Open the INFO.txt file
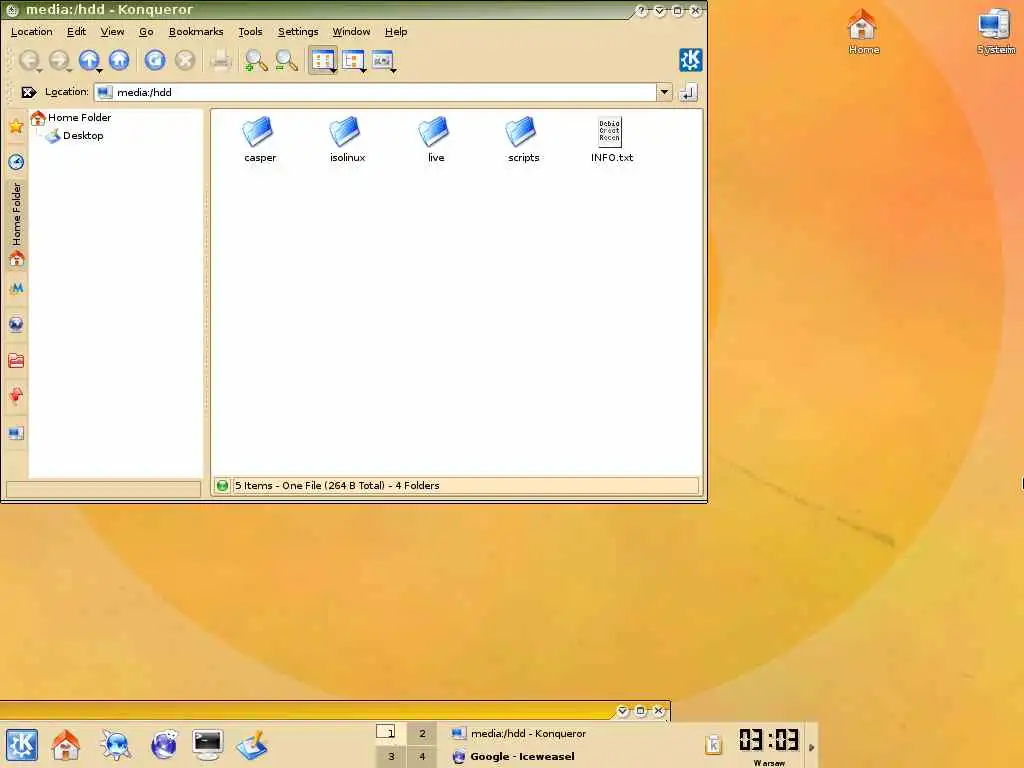Screen dimensions: 1024x768 pyautogui.click(x=611, y=139)
